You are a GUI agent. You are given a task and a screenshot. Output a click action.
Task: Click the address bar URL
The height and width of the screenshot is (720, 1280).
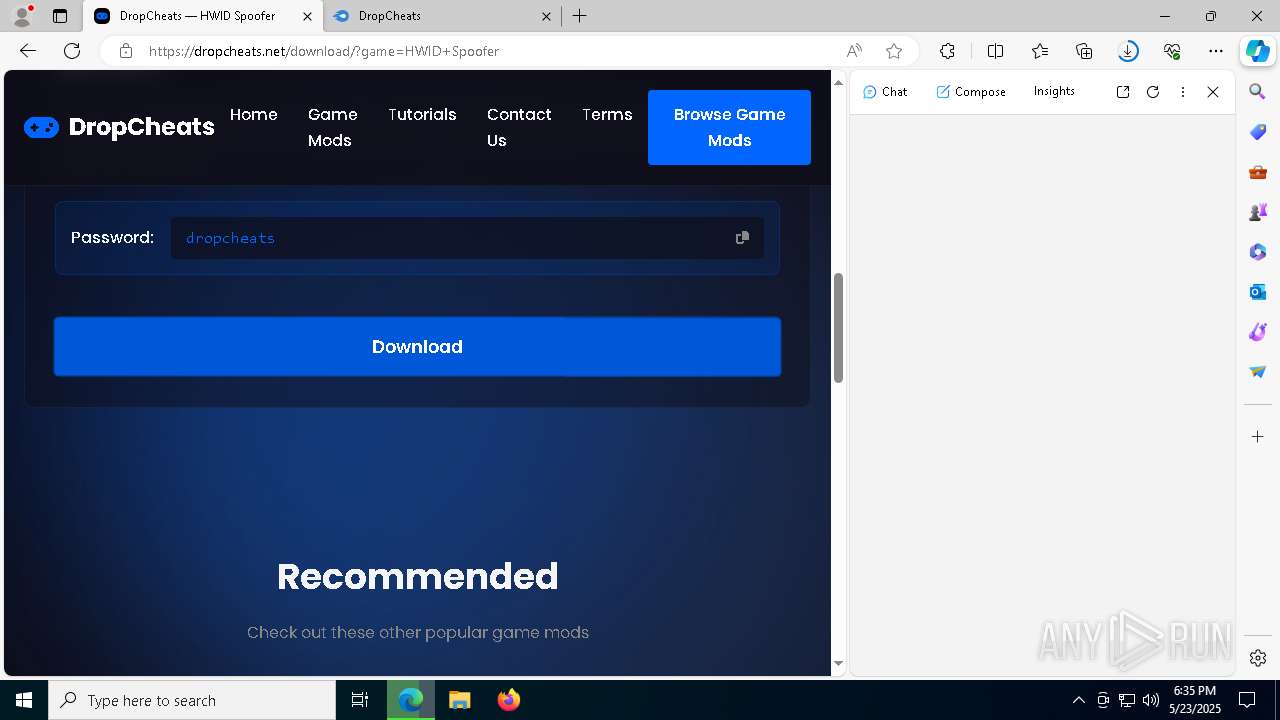click(324, 51)
